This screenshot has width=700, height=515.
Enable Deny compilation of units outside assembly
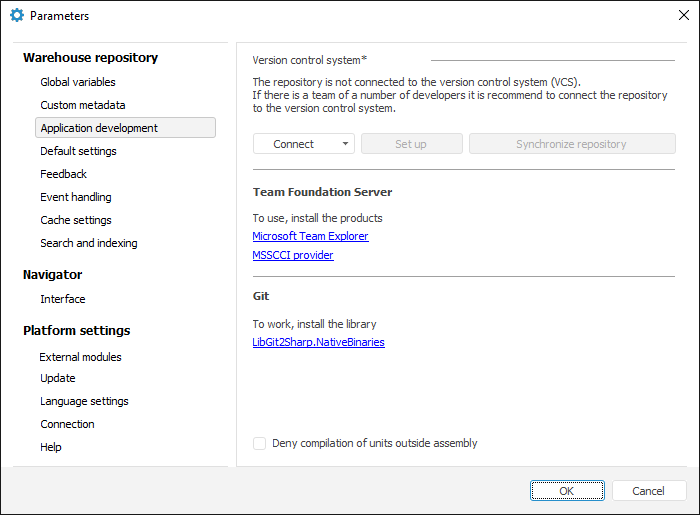(260, 443)
